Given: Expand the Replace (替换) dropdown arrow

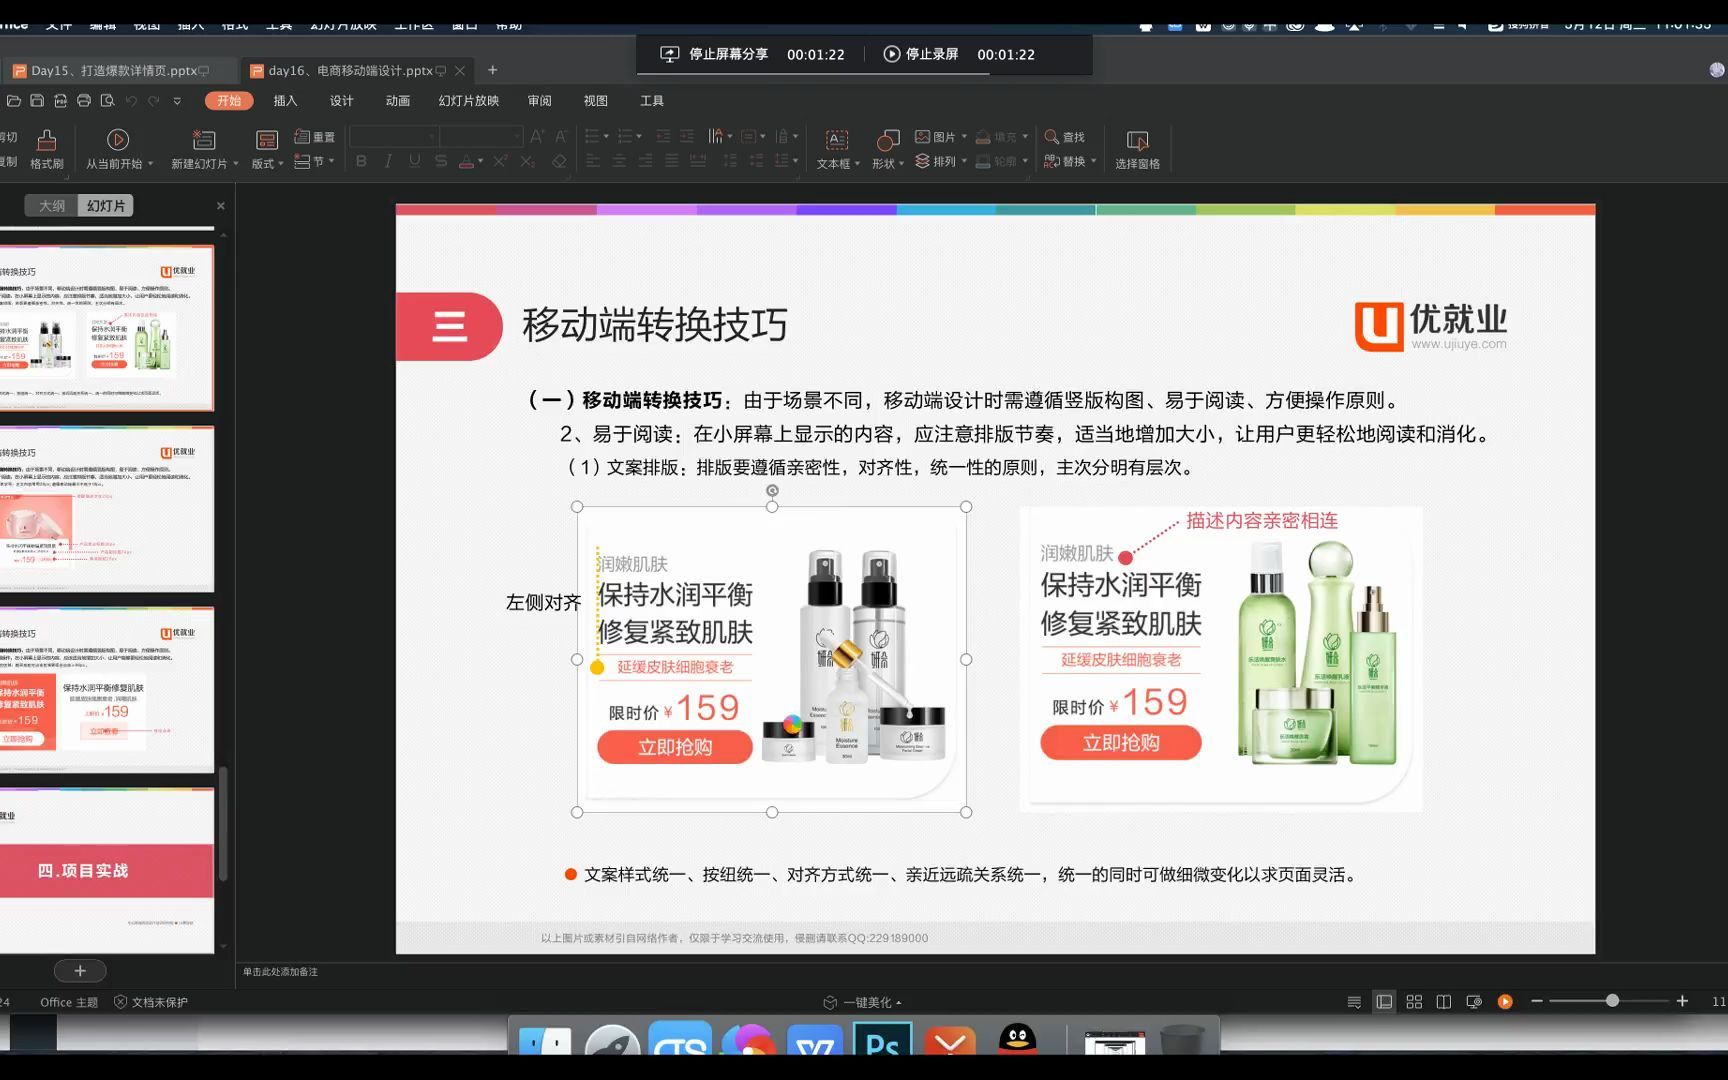Looking at the screenshot, I should [x=1094, y=161].
